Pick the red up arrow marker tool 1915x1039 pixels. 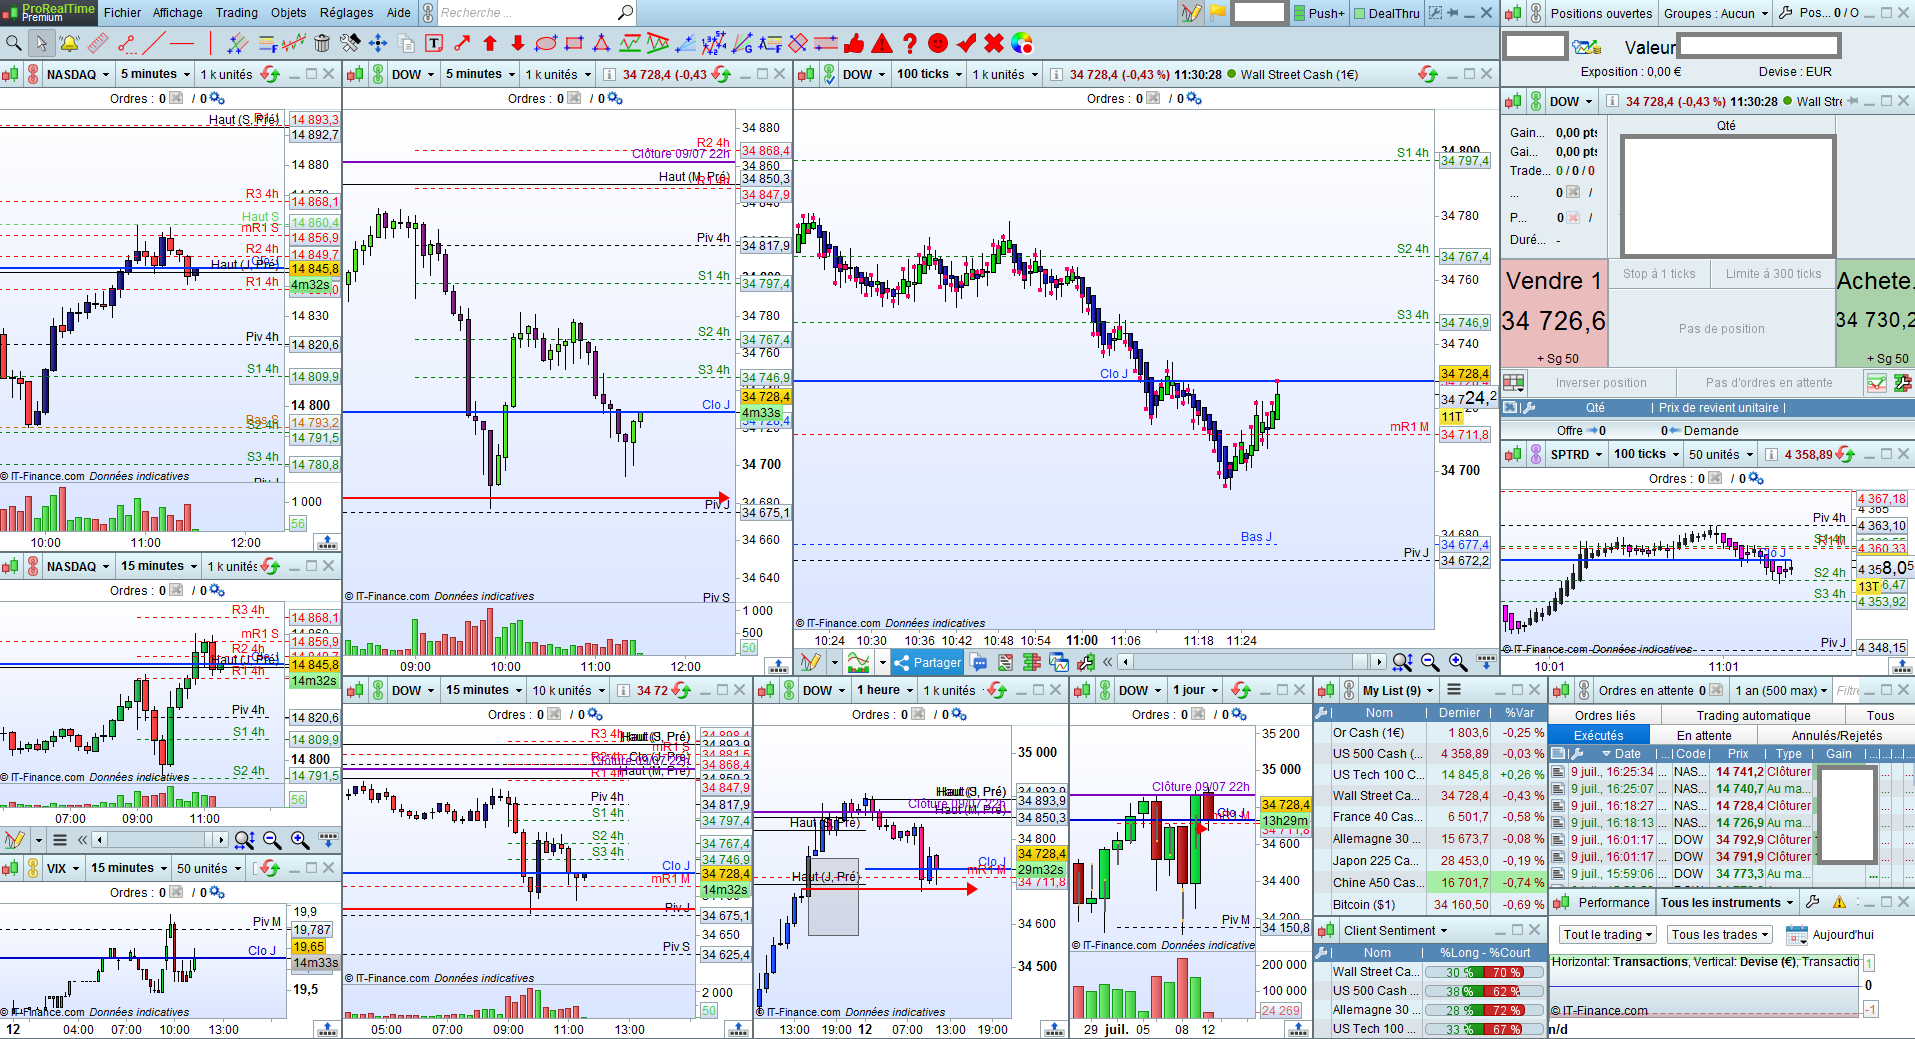tap(490, 43)
